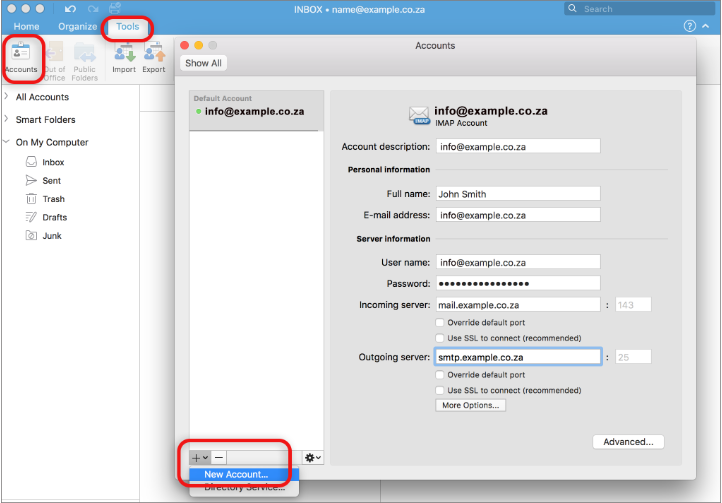Viewport: 722px width, 503px height.
Task: Choose New Account... from the menu
Action: pyautogui.click(x=245, y=474)
